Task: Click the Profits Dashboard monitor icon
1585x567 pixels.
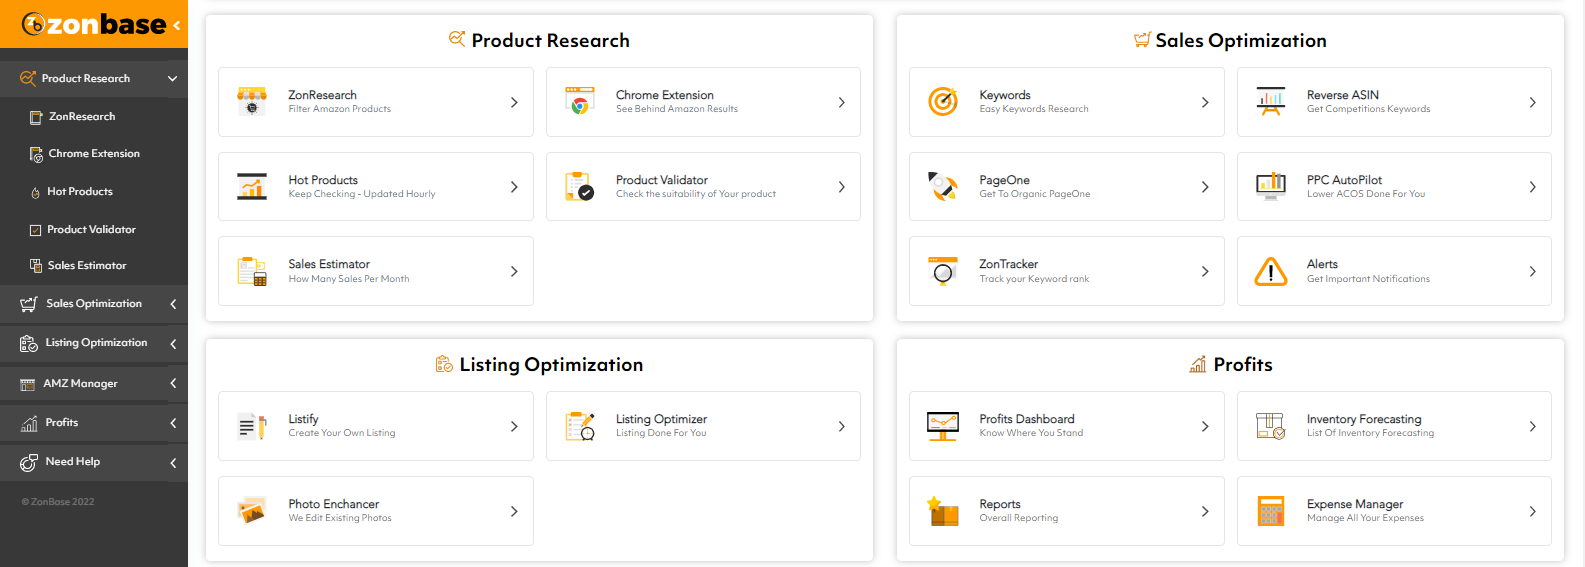Action: click(943, 426)
